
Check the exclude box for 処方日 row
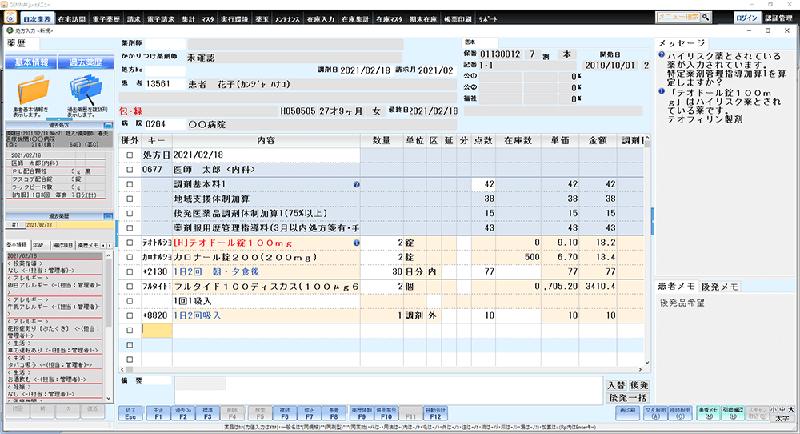point(129,156)
